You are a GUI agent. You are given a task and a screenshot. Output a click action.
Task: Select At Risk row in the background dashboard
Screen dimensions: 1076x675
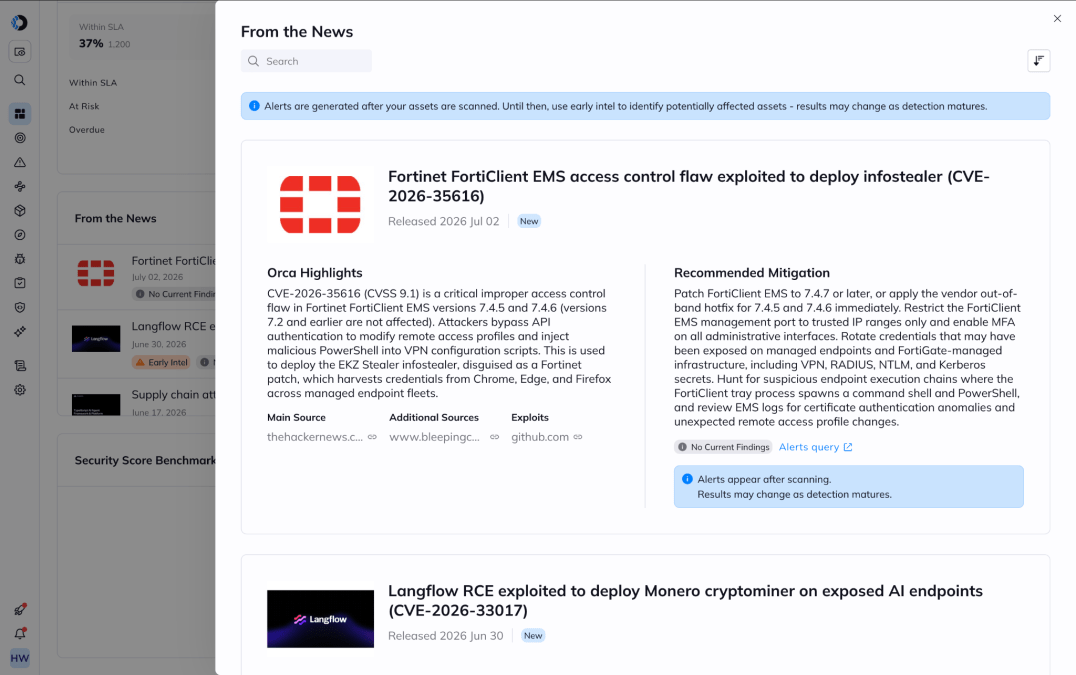click(x=84, y=106)
